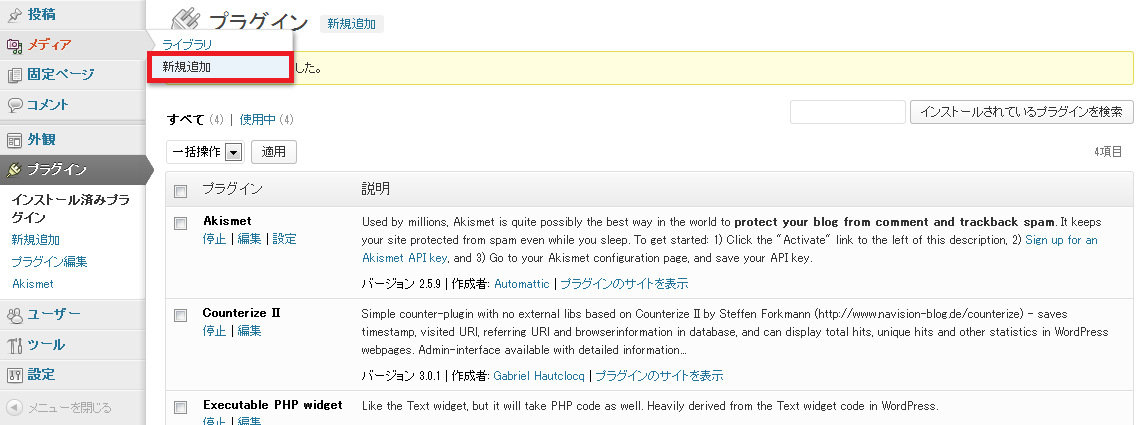Viewport: 1140px width, 425px height.
Task: Open プラグイン編集 in the sidebar submenu
Action: [x=49, y=262]
